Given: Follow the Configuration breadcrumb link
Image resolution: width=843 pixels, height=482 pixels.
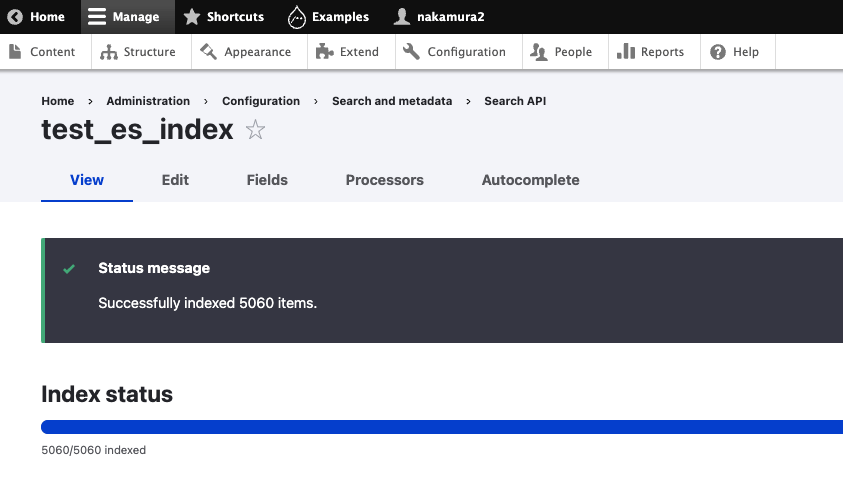Looking at the screenshot, I should (261, 101).
